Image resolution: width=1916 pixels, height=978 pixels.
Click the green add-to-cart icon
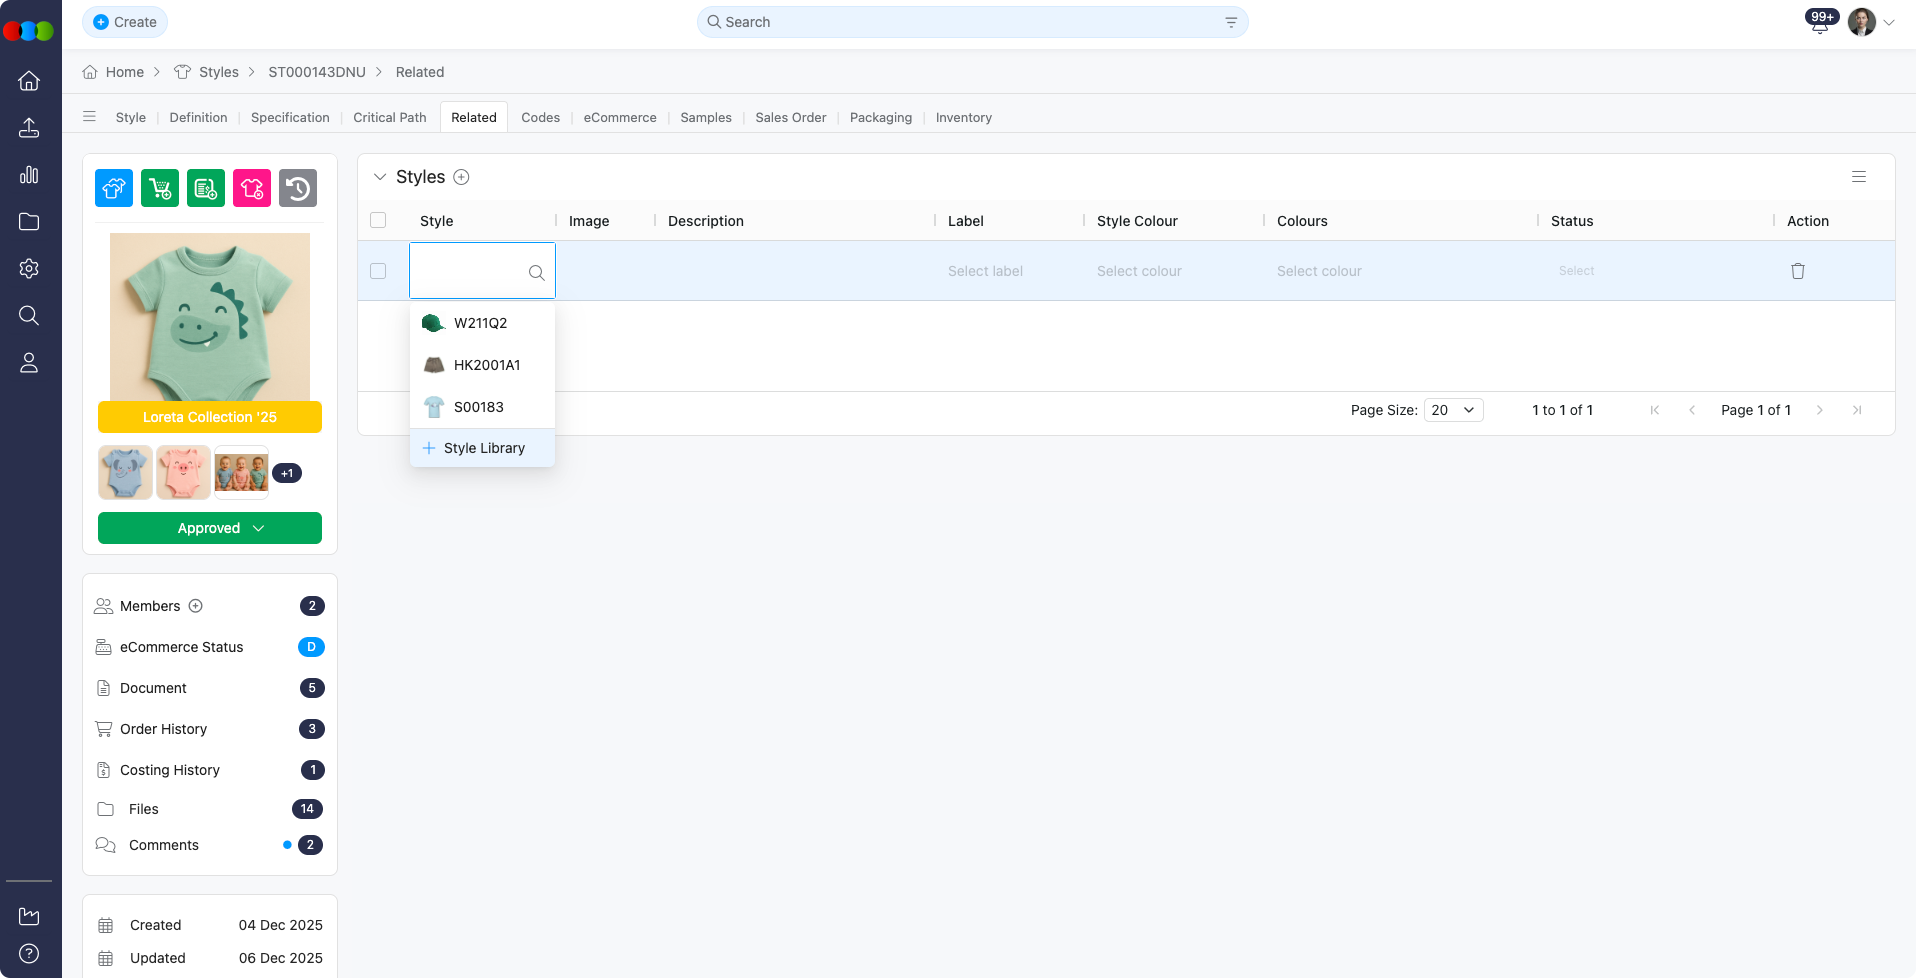pyautogui.click(x=159, y=188)
